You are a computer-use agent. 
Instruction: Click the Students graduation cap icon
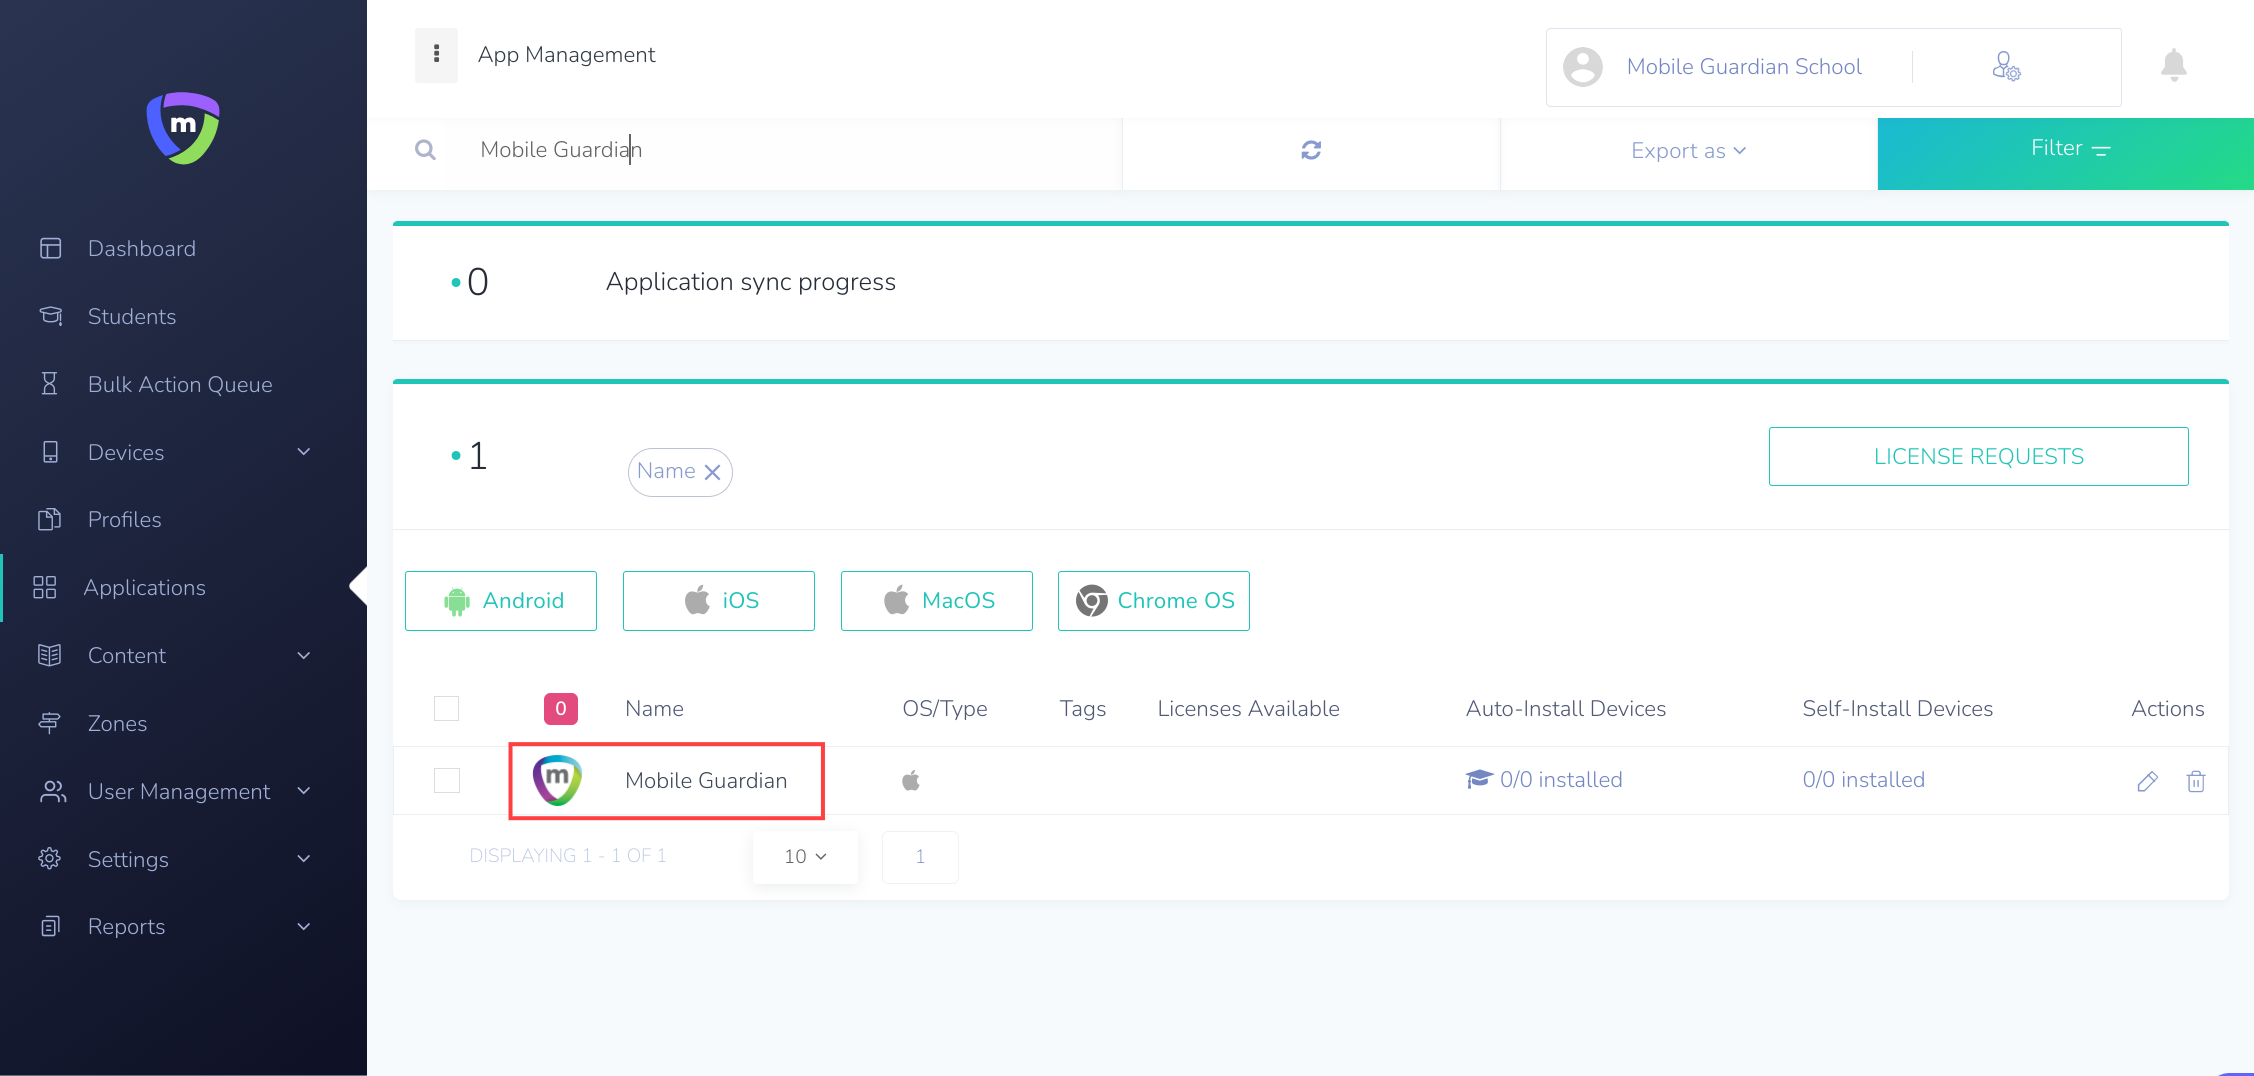(50, 316)
